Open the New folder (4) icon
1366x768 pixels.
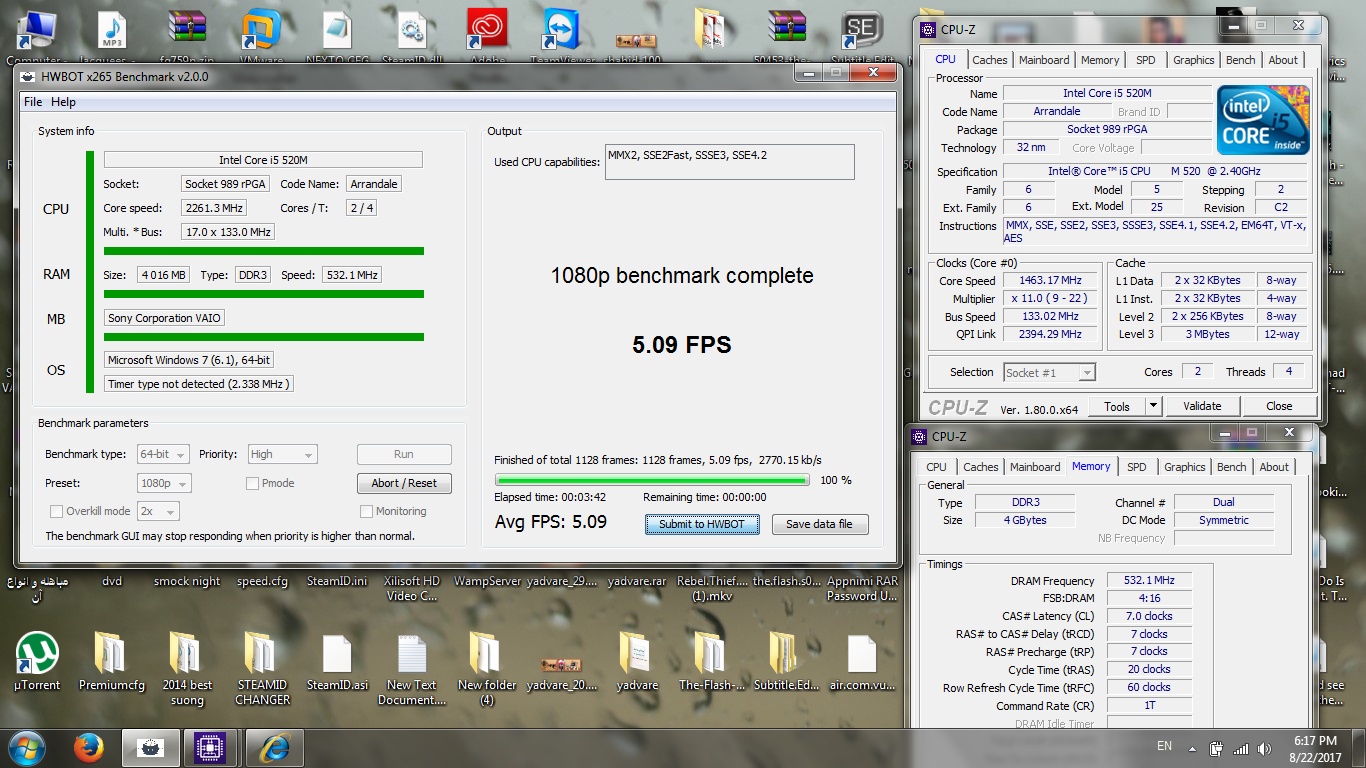487,668
